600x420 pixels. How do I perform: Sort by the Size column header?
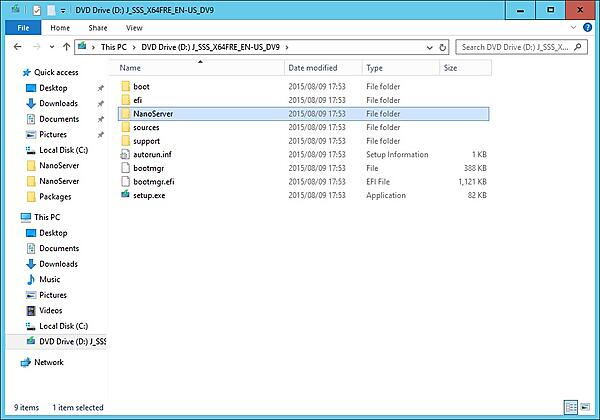pyautogui.click(x=465, y=68)
